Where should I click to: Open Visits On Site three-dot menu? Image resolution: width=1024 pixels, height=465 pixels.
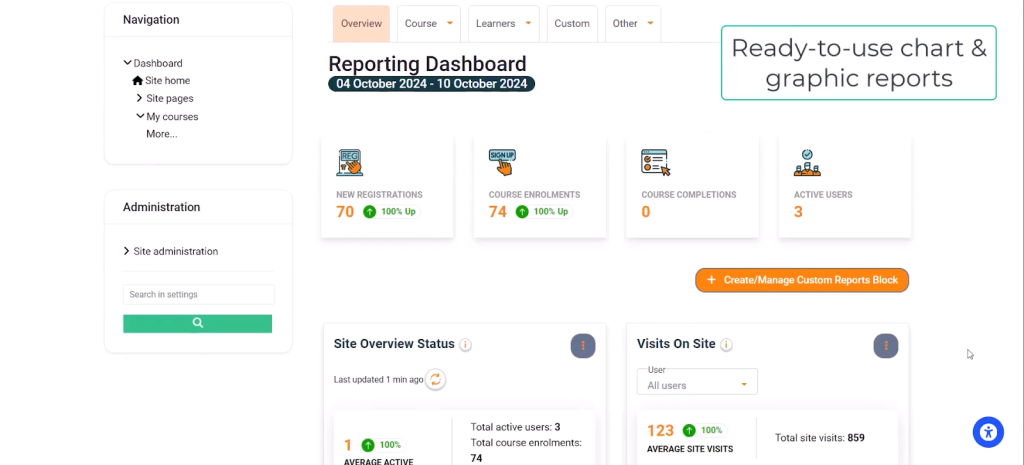coord(886,345)
